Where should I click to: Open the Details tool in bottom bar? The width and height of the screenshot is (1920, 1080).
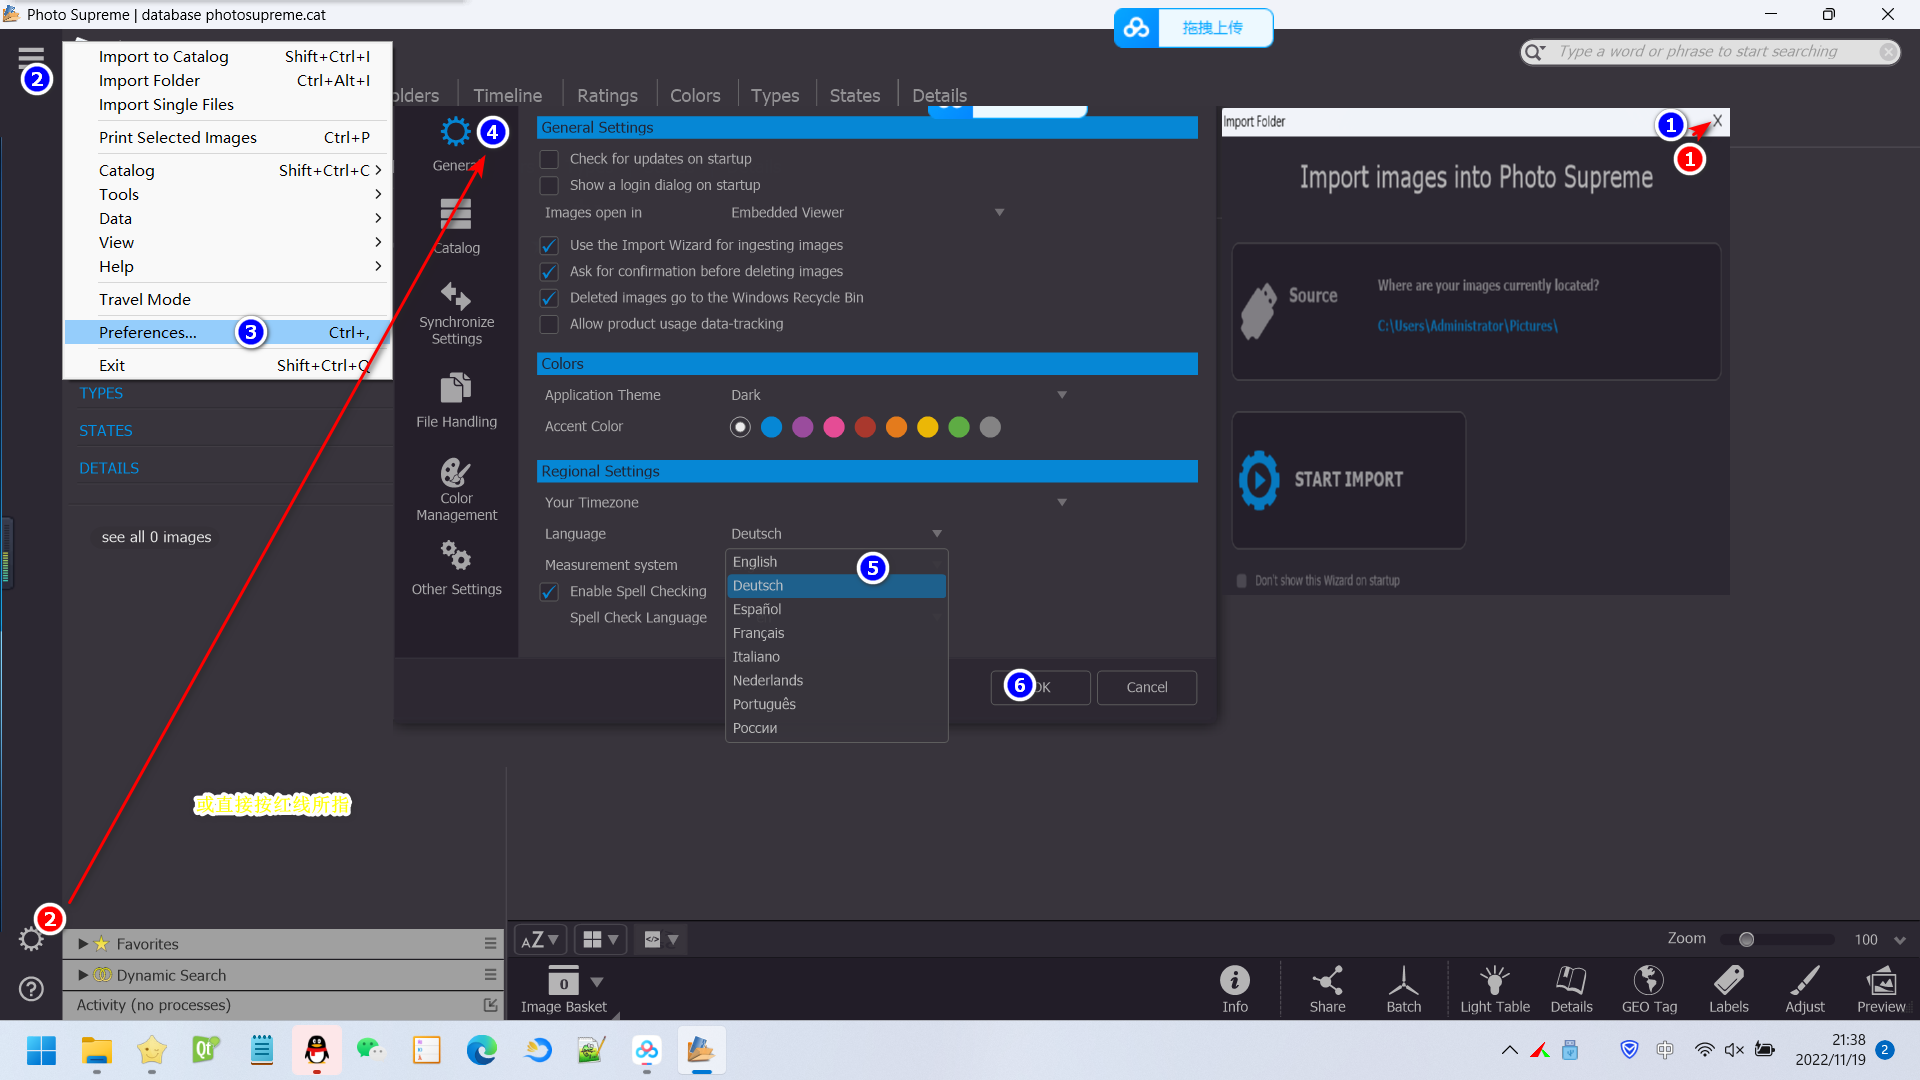[x=1571, y=989]
